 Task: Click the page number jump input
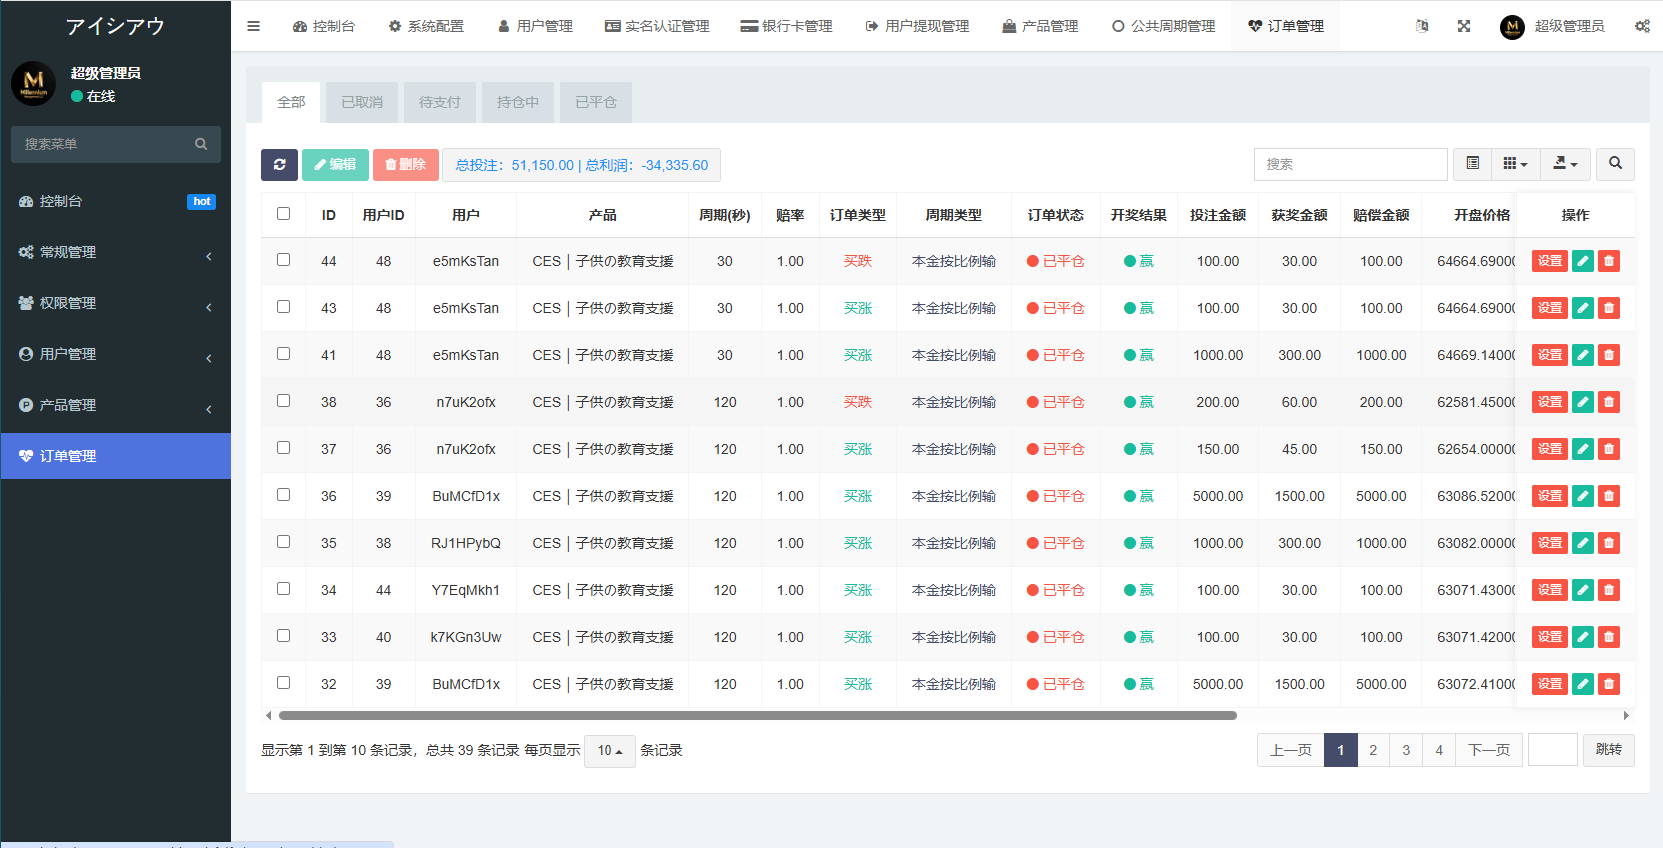tap(1553, 750)
